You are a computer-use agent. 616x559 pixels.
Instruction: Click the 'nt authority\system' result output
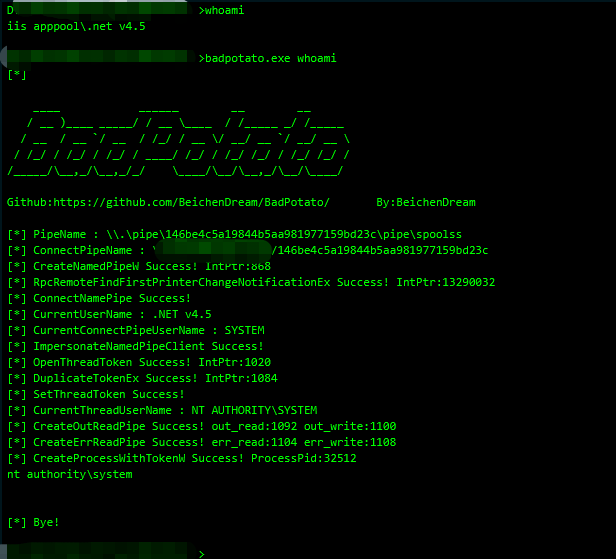[x=70, y=475]
